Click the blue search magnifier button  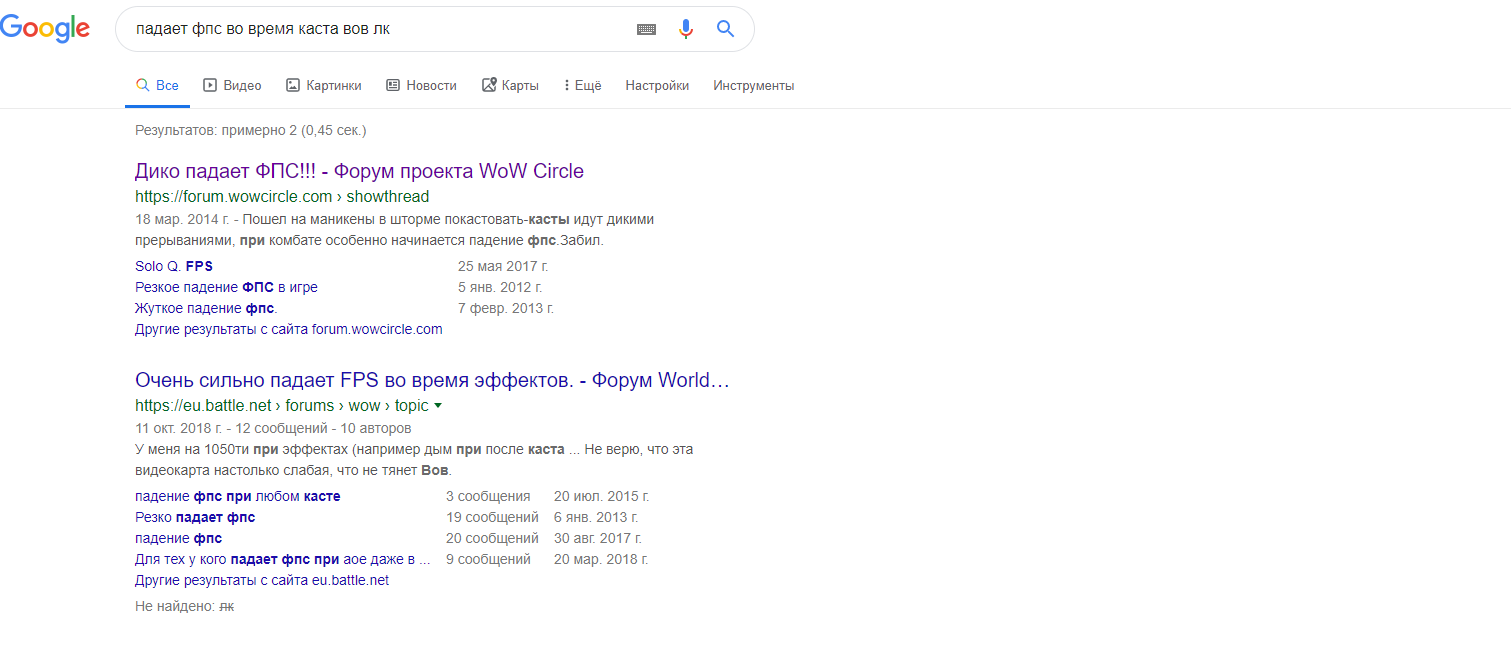[726, 29]
